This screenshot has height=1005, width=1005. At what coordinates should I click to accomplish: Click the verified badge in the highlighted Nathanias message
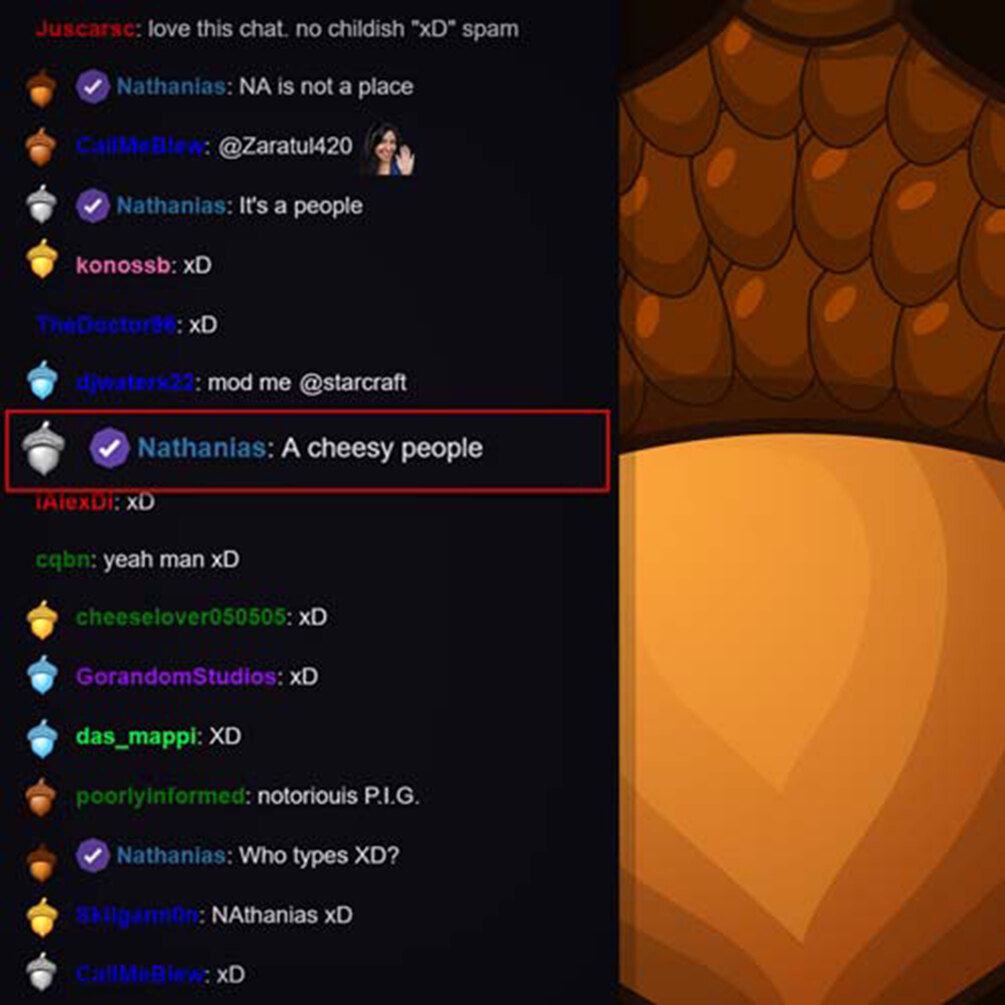(x=110, y=447)
